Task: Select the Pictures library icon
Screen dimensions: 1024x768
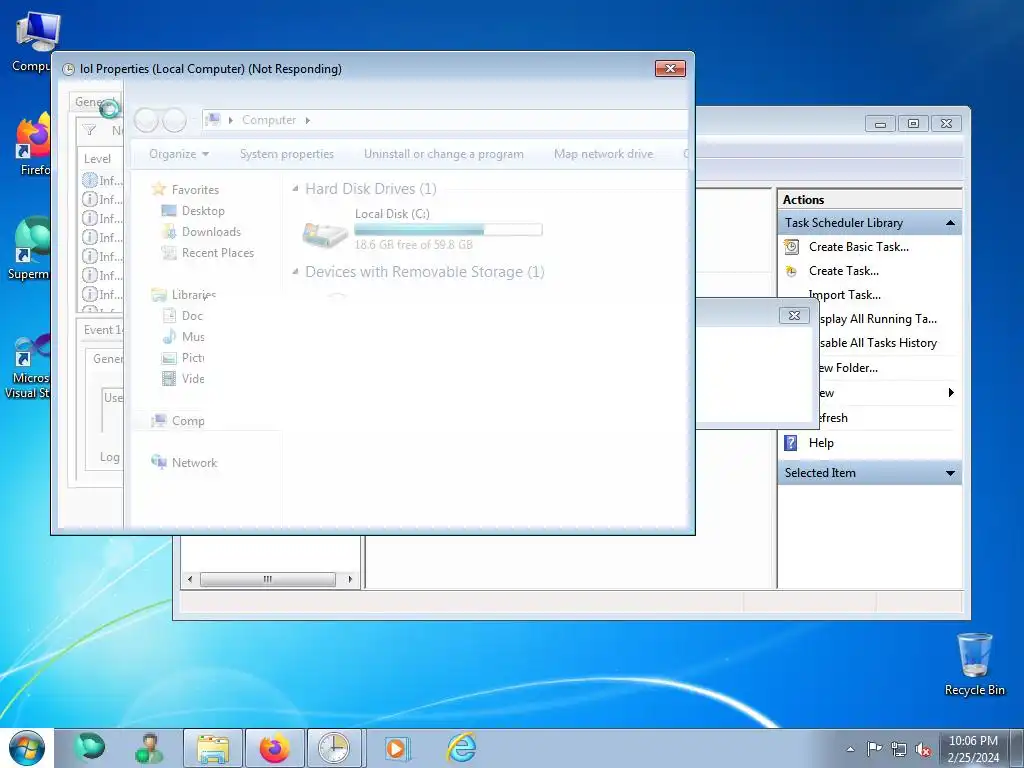Action: 169,358
